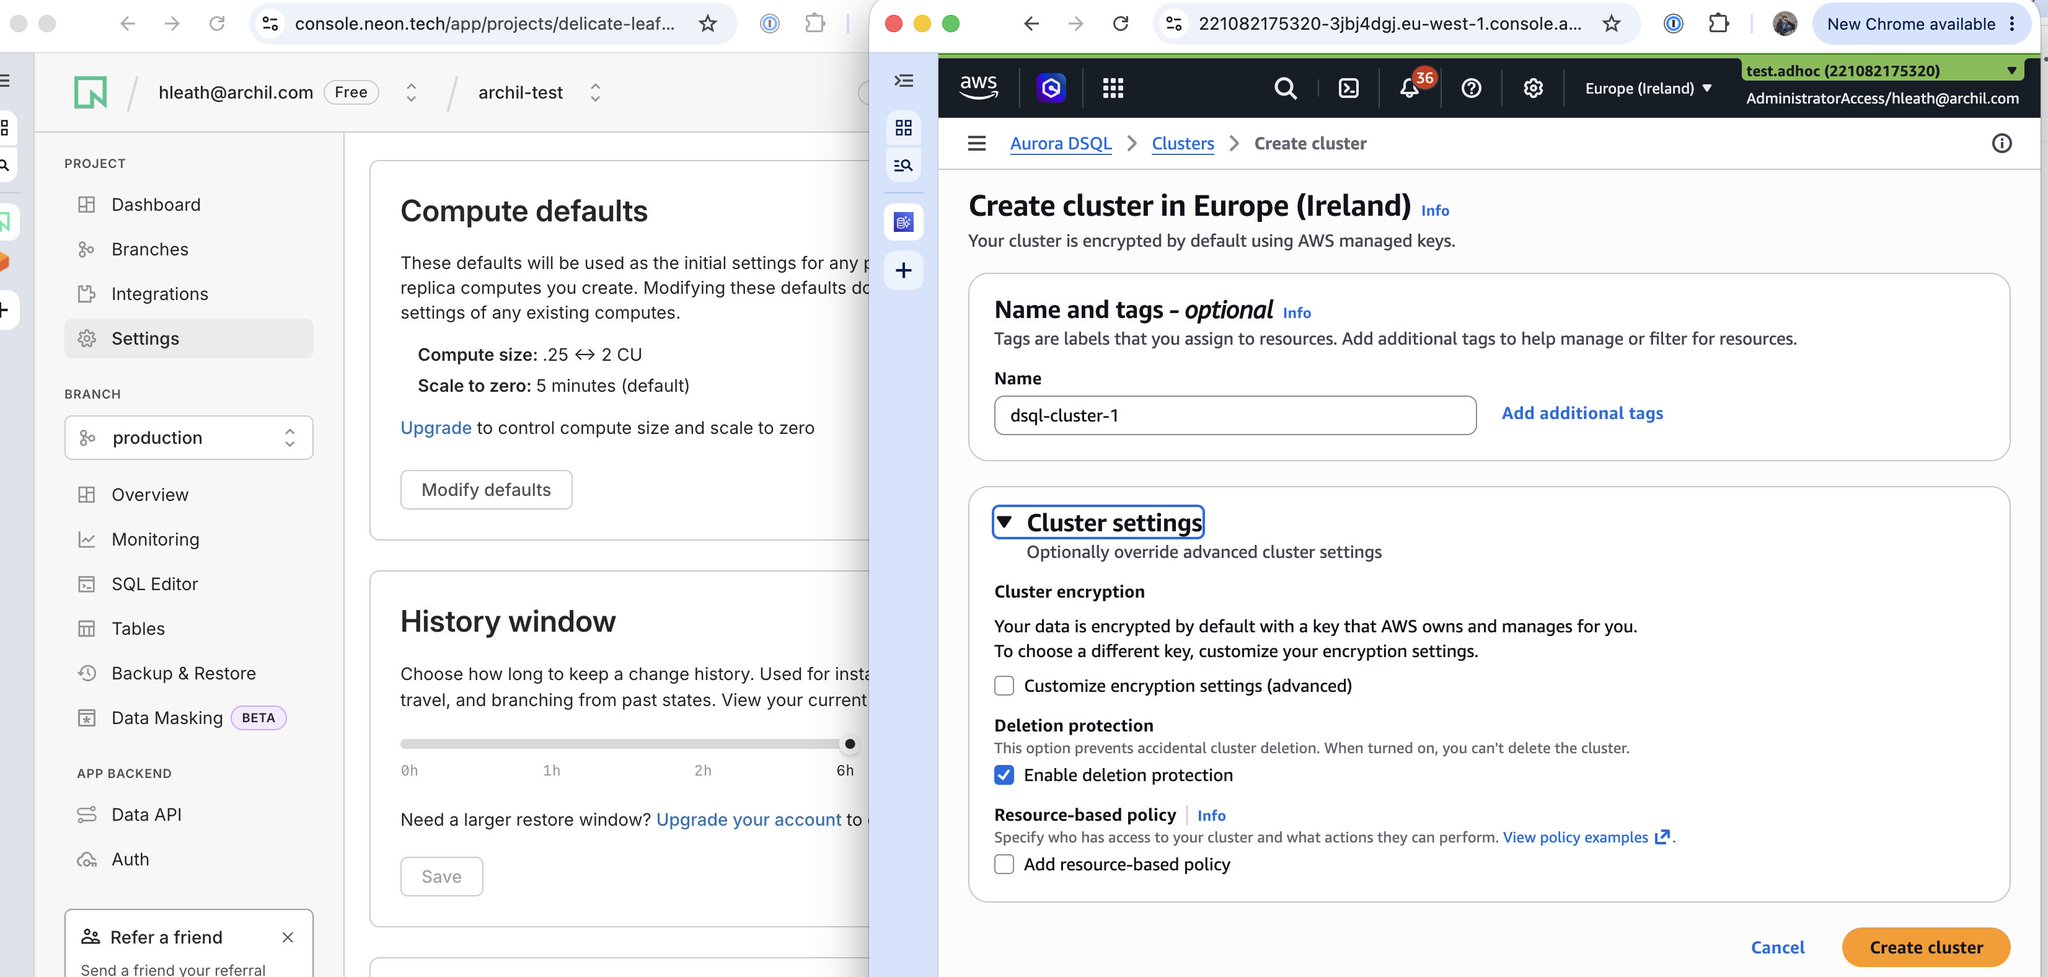
Task: Open the AWS services grid menu
Action: (1113, 88)
